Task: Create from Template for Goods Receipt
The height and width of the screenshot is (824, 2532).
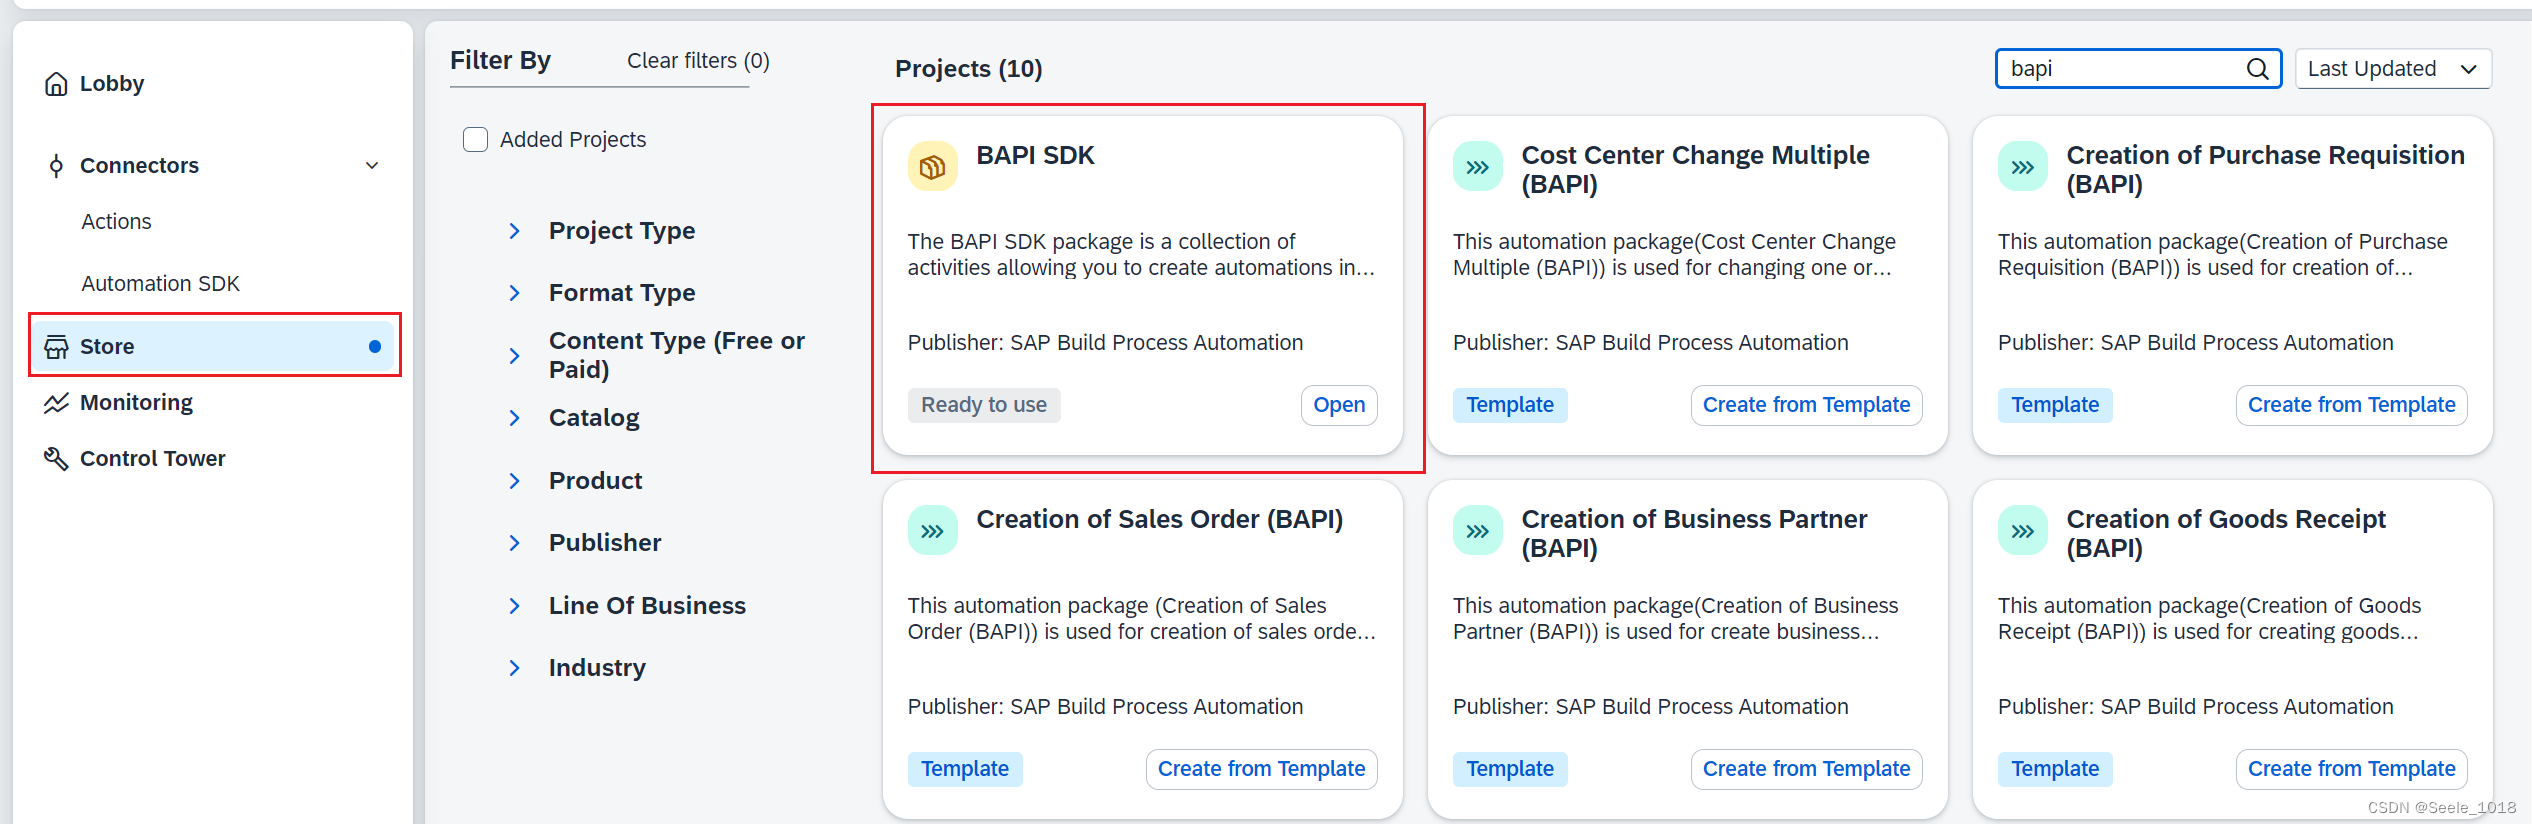Action: [2351, 769]
